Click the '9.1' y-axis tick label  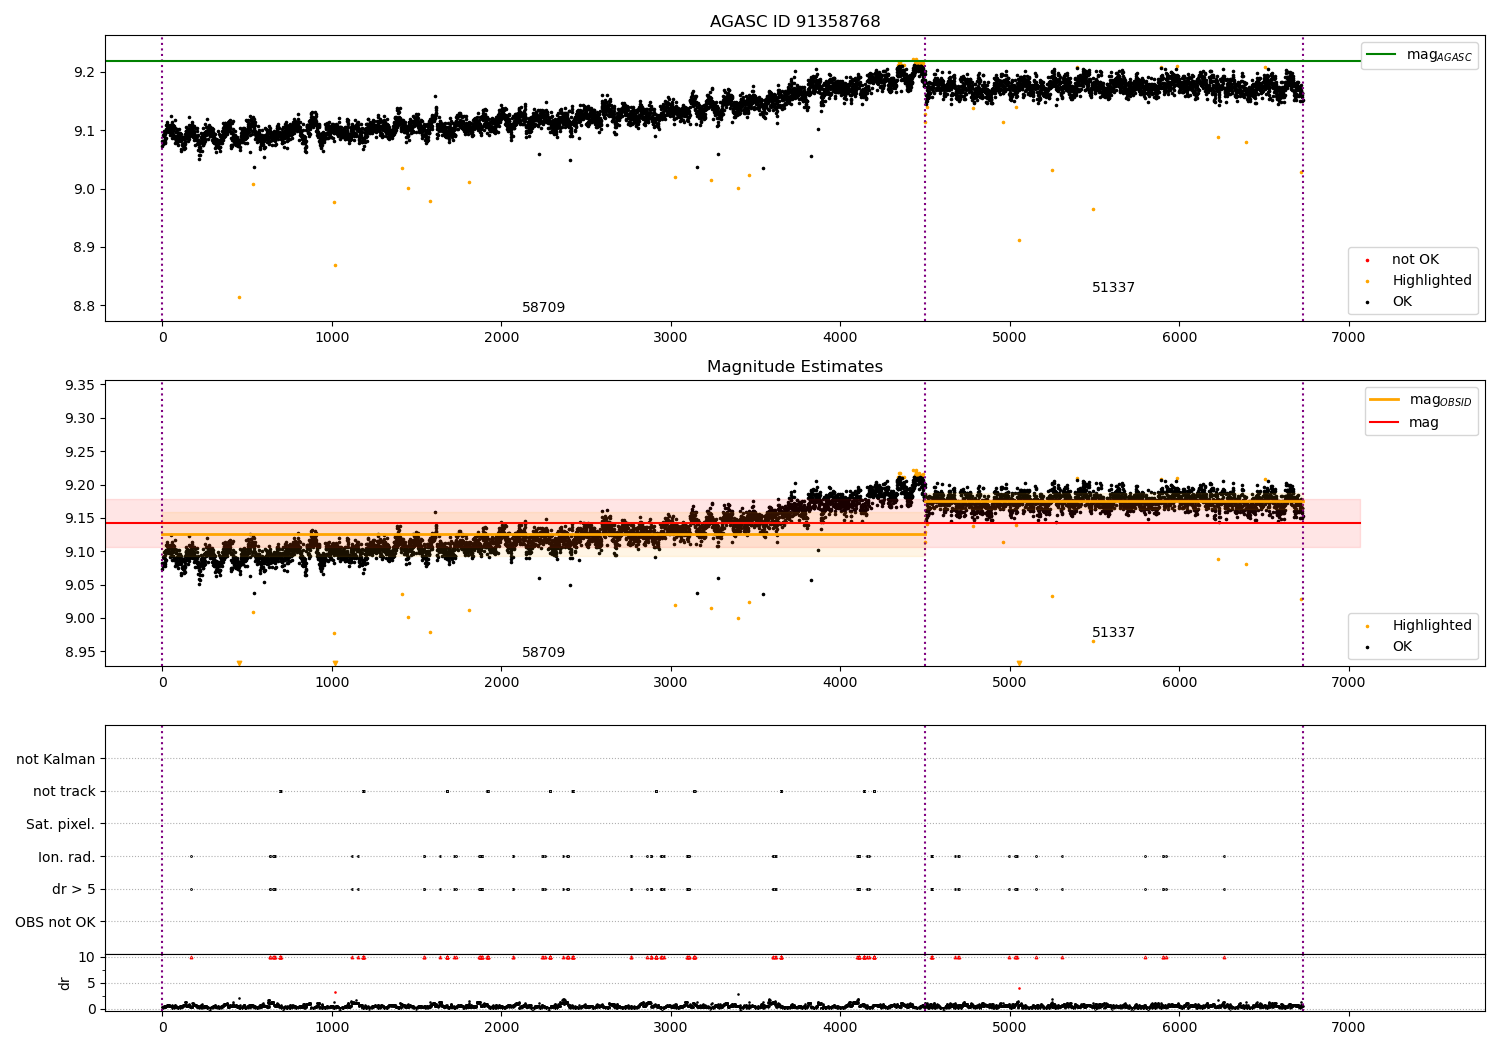click(84, 131)
